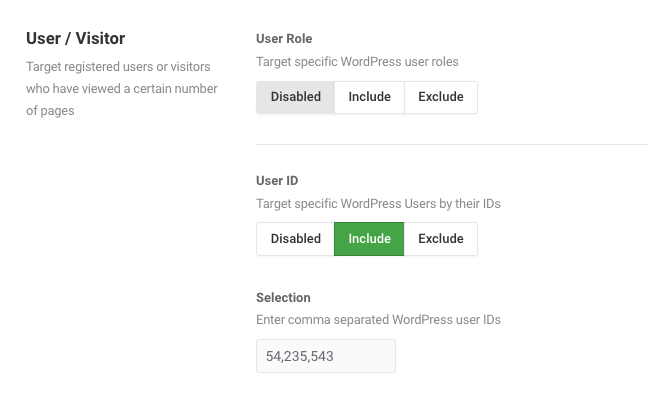Click the User / Visitor section heading

(76, 38)
